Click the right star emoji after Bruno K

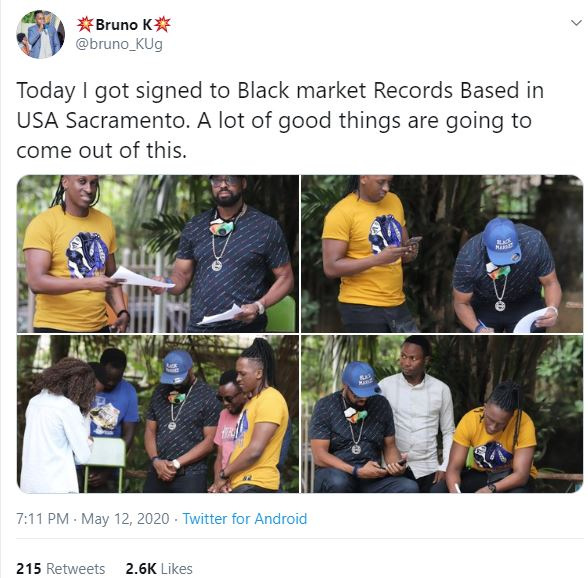click(162, 24)
